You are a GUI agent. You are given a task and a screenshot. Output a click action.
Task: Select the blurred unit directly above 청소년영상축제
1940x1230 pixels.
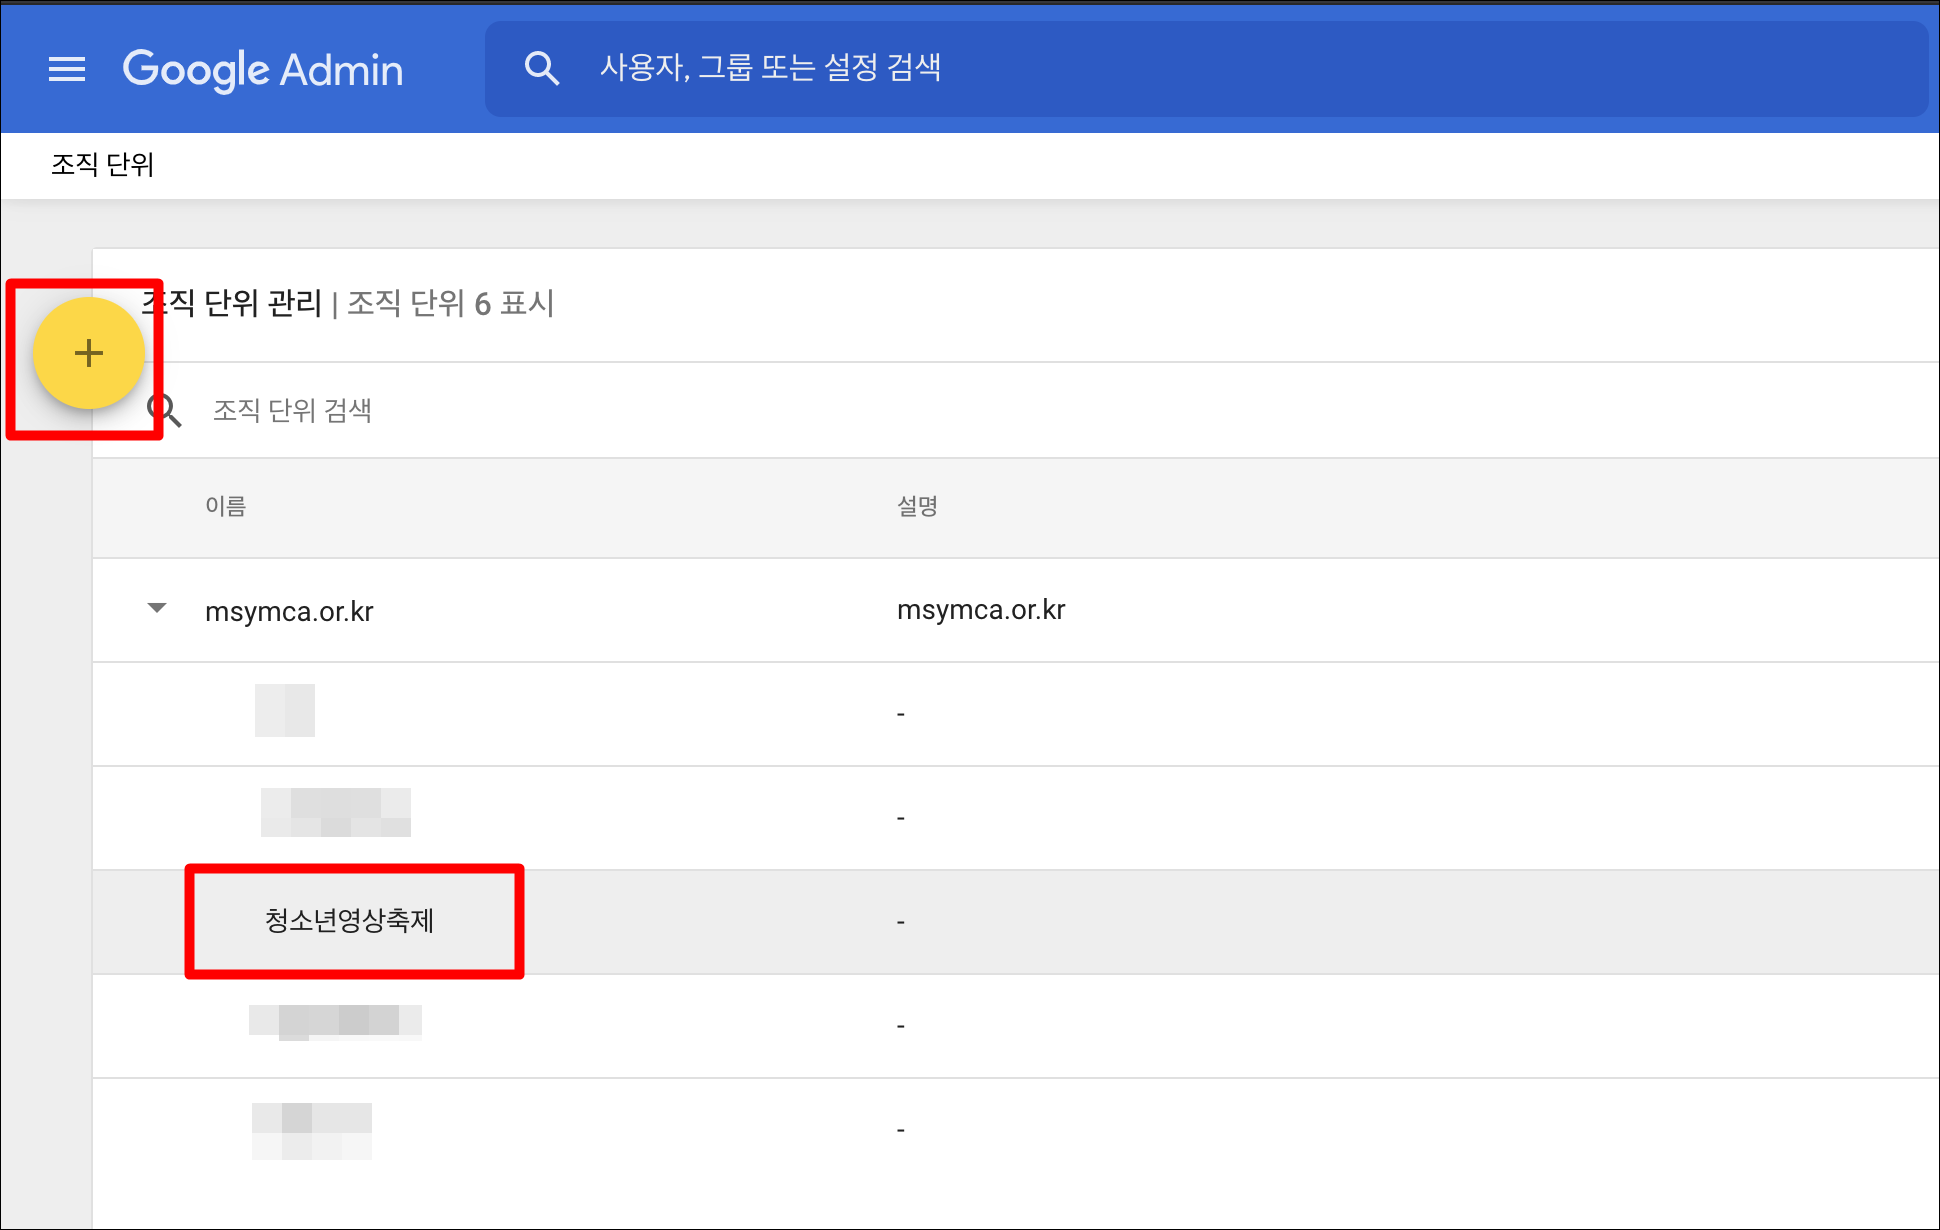point(335,813)
